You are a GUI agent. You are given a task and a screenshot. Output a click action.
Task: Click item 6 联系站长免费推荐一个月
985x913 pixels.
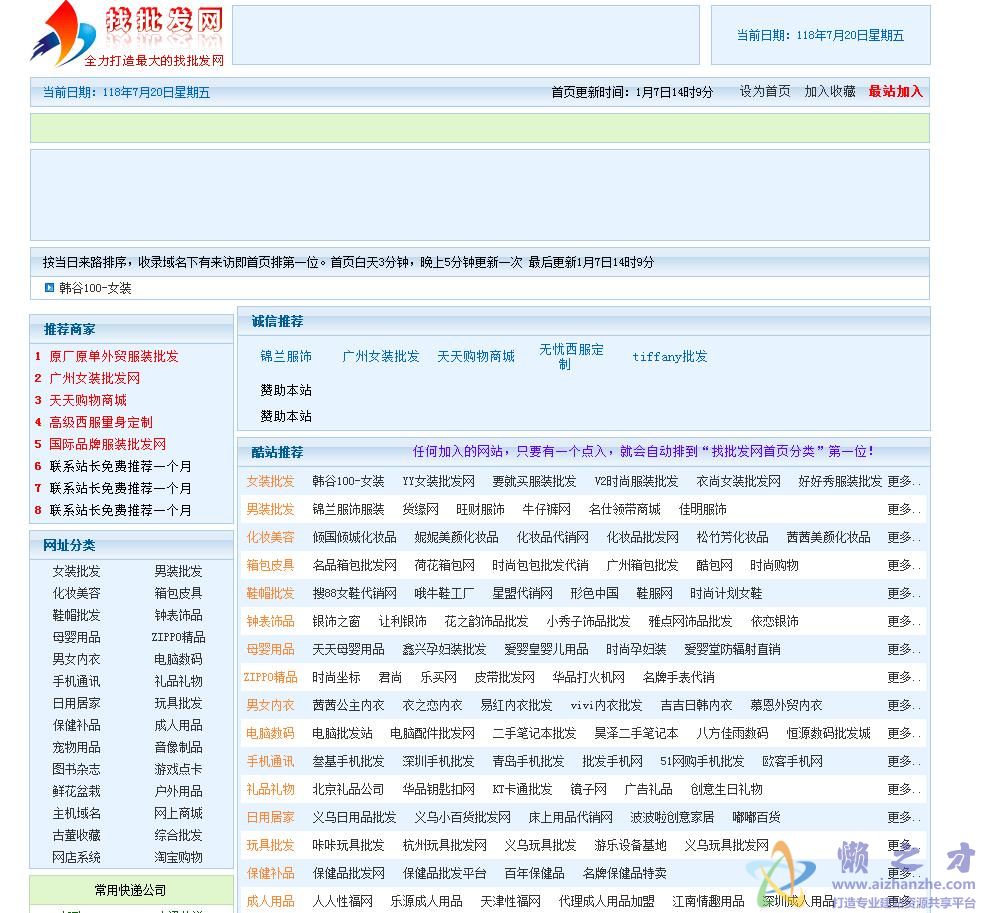coord(120,466)
